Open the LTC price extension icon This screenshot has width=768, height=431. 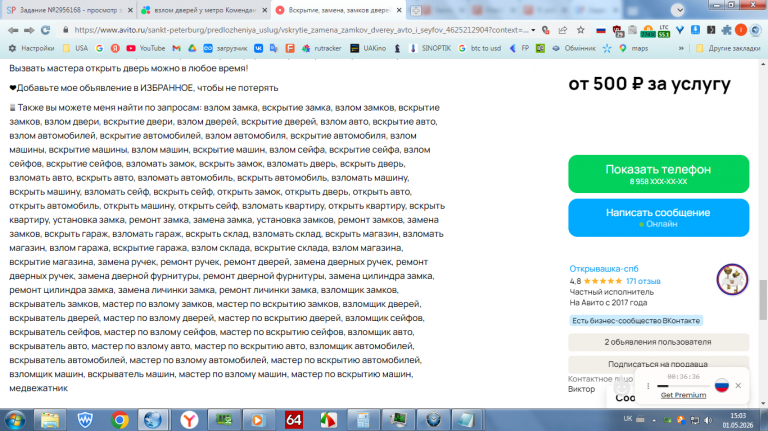tap(664, 30)
